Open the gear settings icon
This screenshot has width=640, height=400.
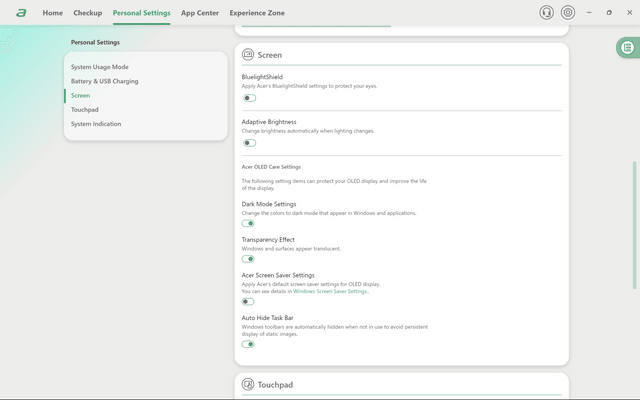tap(568, 13)
